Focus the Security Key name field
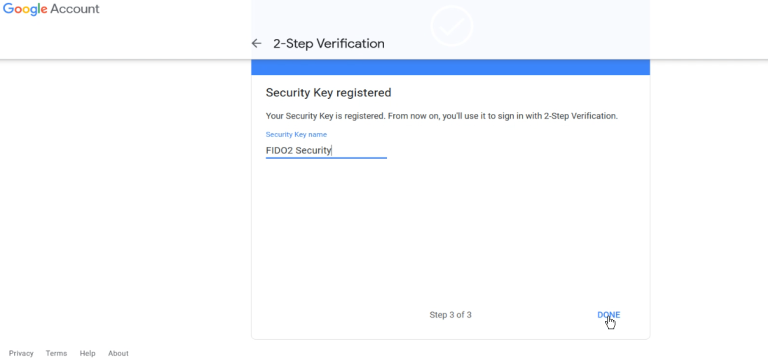The width and height of the screenshot is (768, 364). [x=326, y=150]
